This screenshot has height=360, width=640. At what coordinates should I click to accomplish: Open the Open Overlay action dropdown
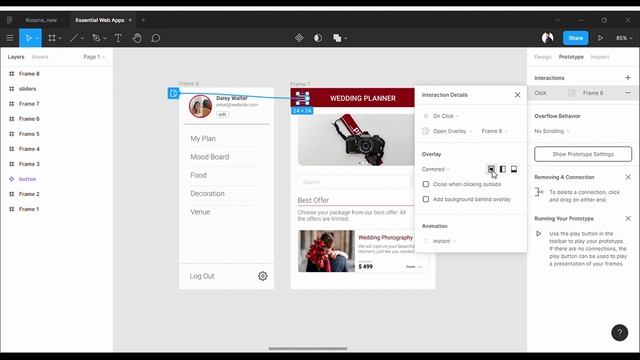tap(452, 131)
